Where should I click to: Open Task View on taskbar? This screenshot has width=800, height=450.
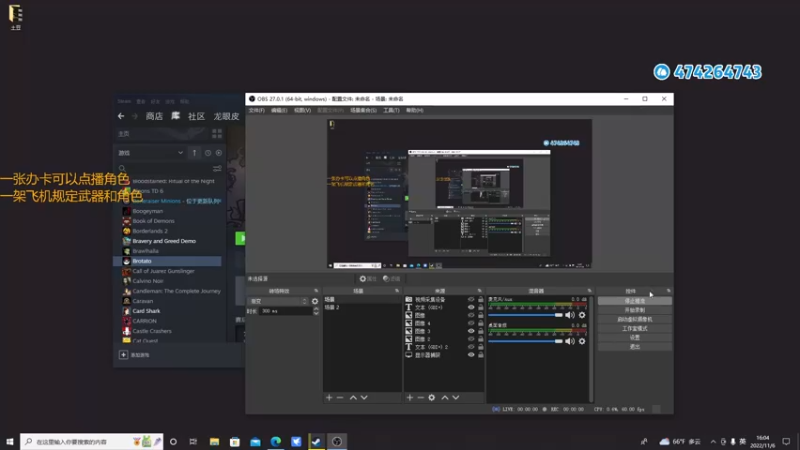tap(193, 441)
